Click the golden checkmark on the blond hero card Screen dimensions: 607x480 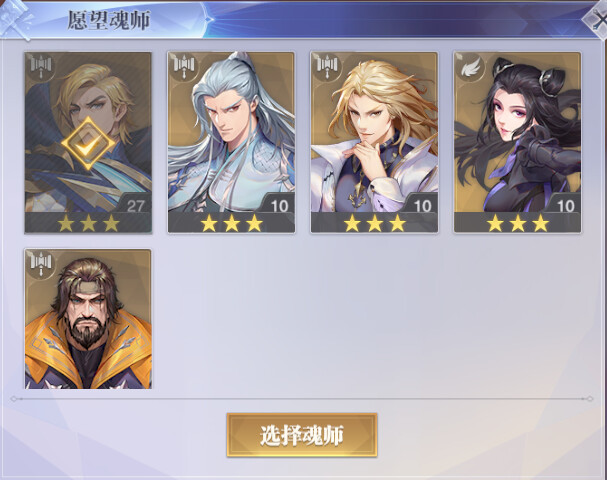point(88,144)
